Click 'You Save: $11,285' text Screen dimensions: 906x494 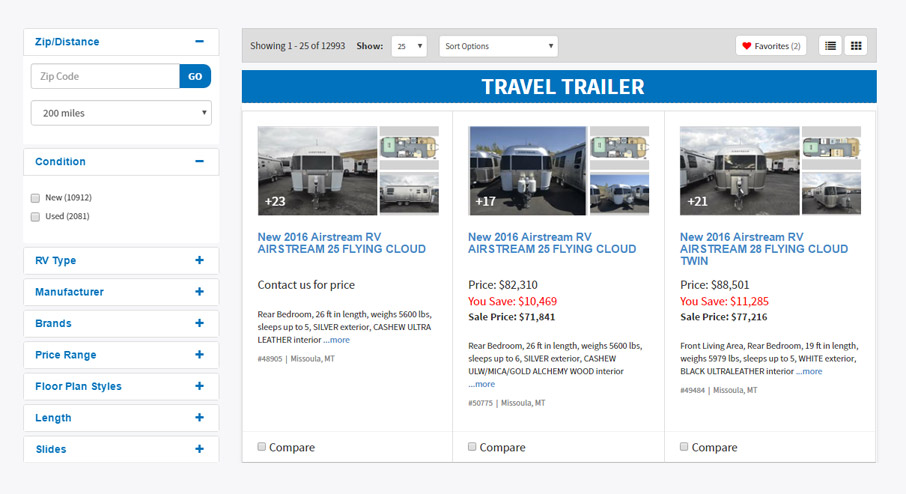(x=725, y=301)
